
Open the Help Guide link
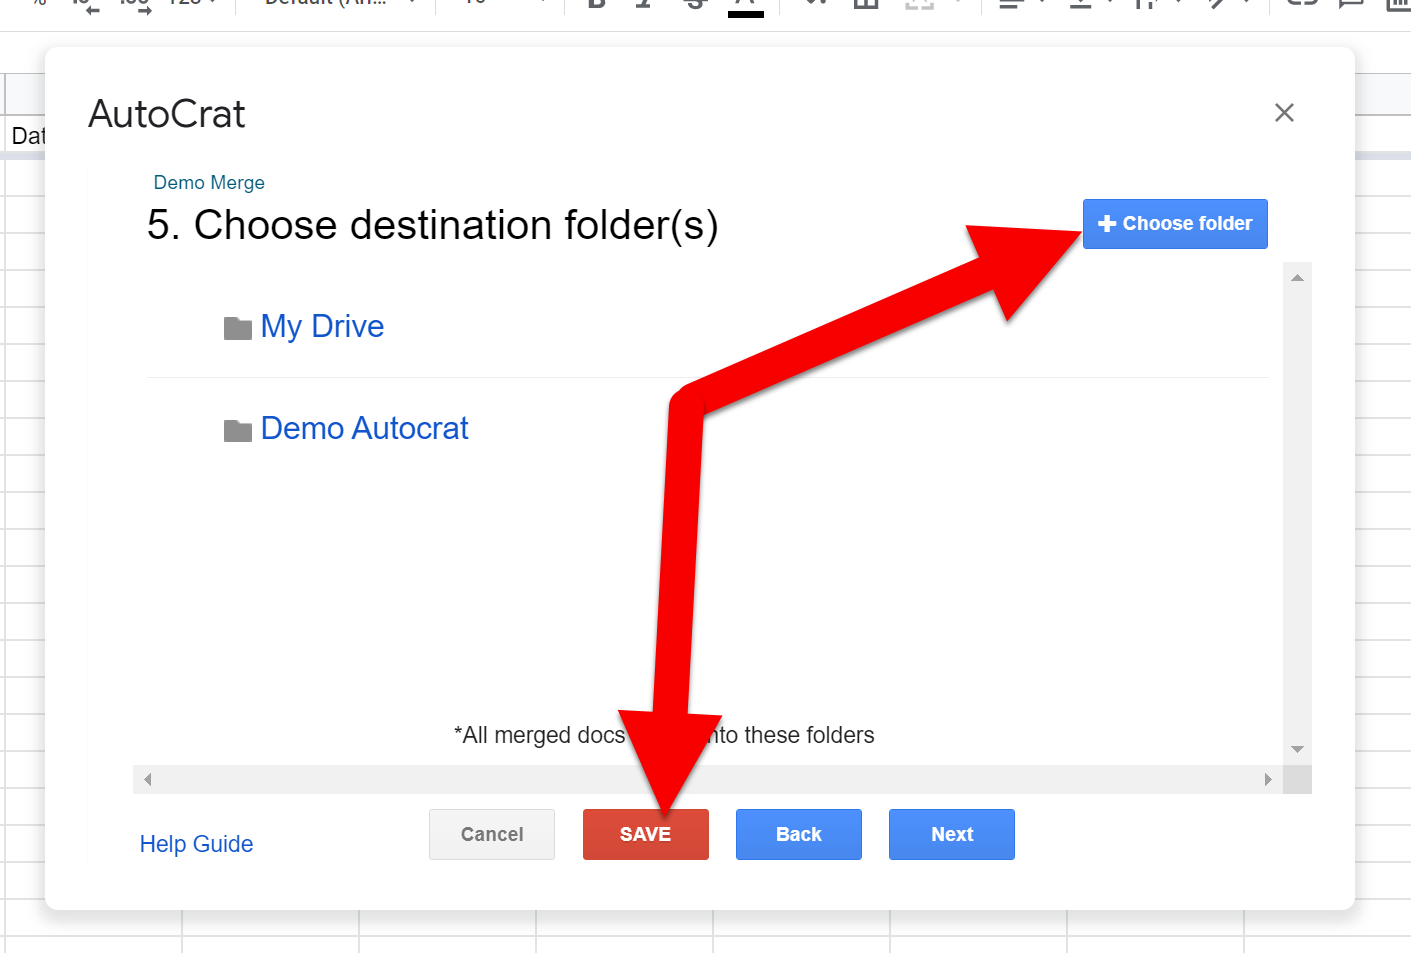(196, 844)
